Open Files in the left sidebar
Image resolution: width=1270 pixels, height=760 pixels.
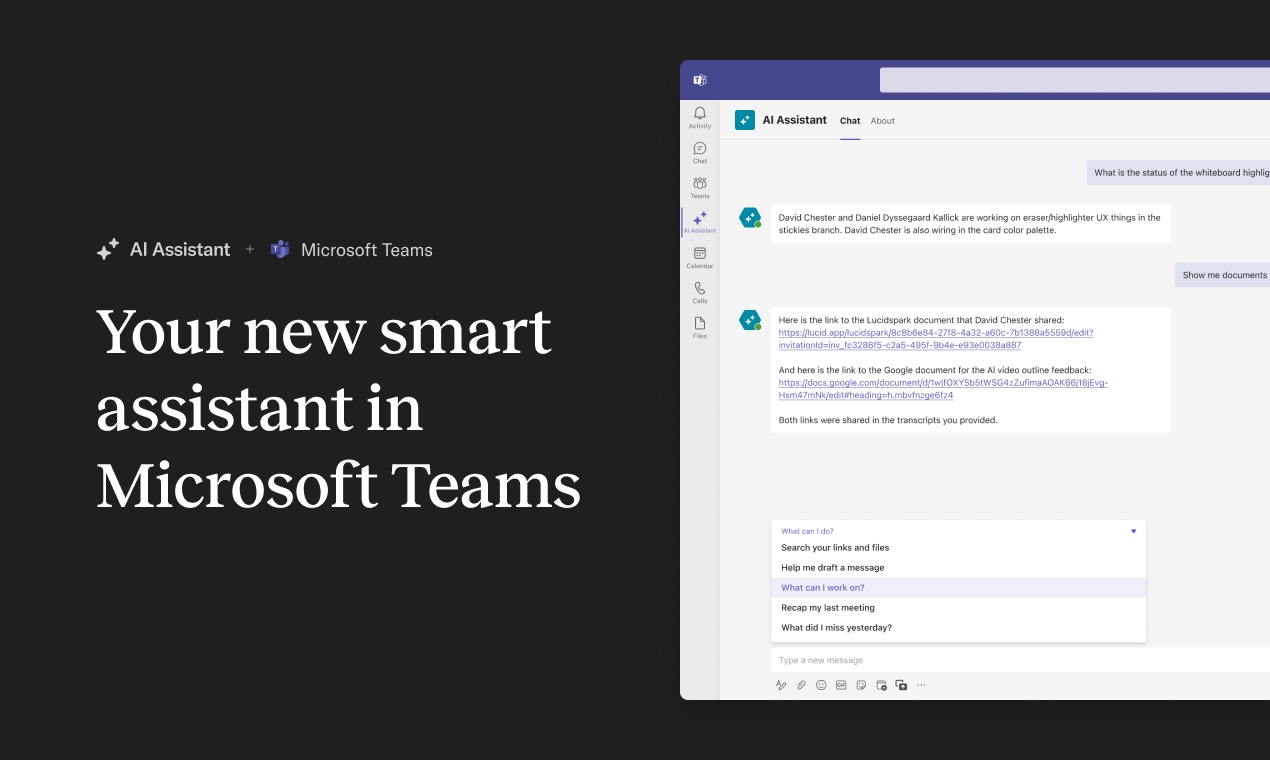tap(700, 327)
